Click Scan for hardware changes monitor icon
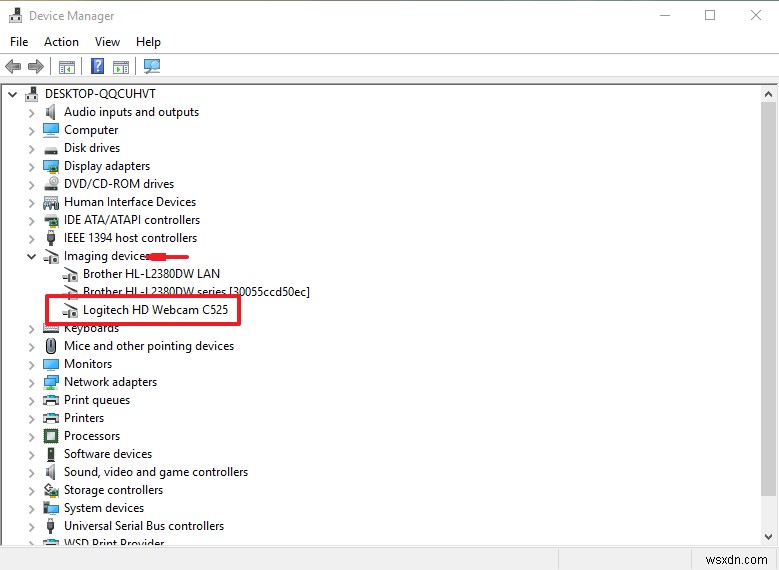The width and height of the screenshot is (779, 570). [152, 66]
